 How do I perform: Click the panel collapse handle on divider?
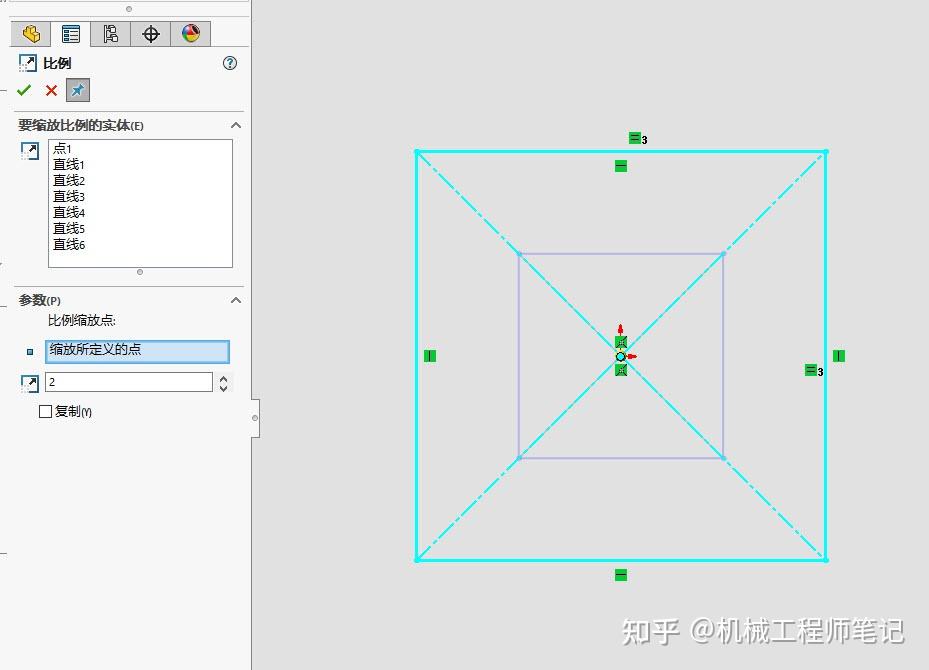(x=255, y=418)
